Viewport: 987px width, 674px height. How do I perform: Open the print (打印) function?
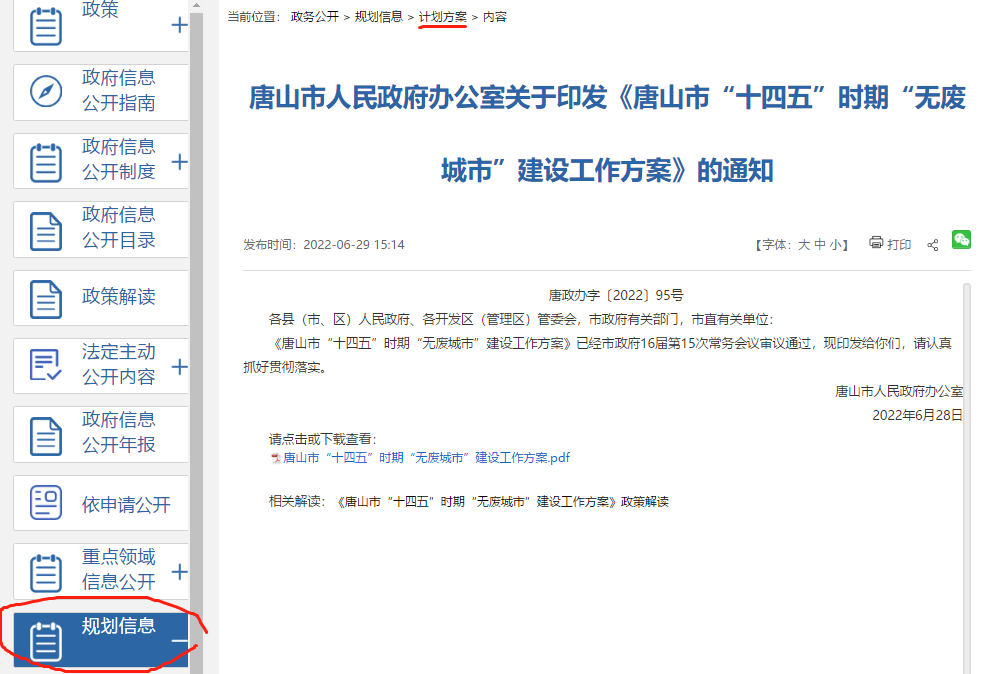pos(889,243)
